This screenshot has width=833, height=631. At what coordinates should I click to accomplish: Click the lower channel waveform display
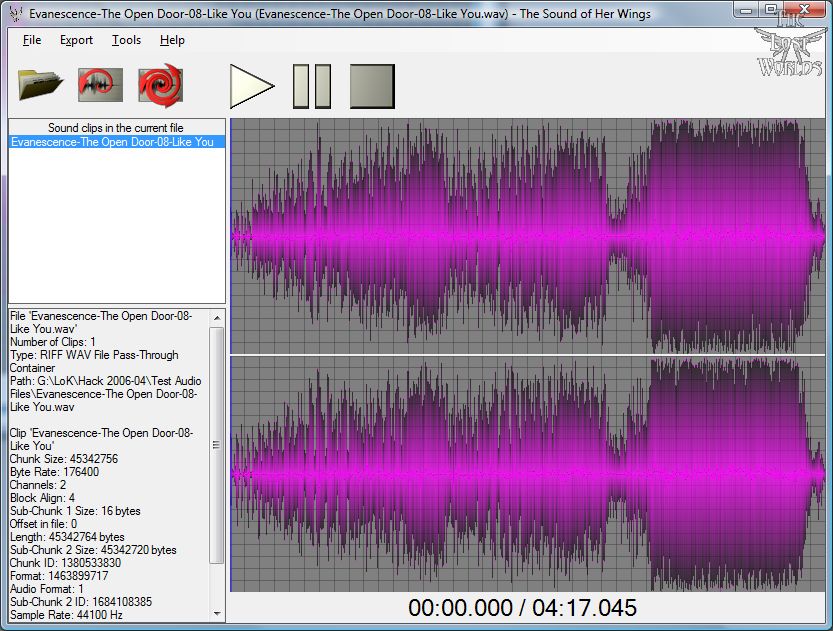pos(528,474)
